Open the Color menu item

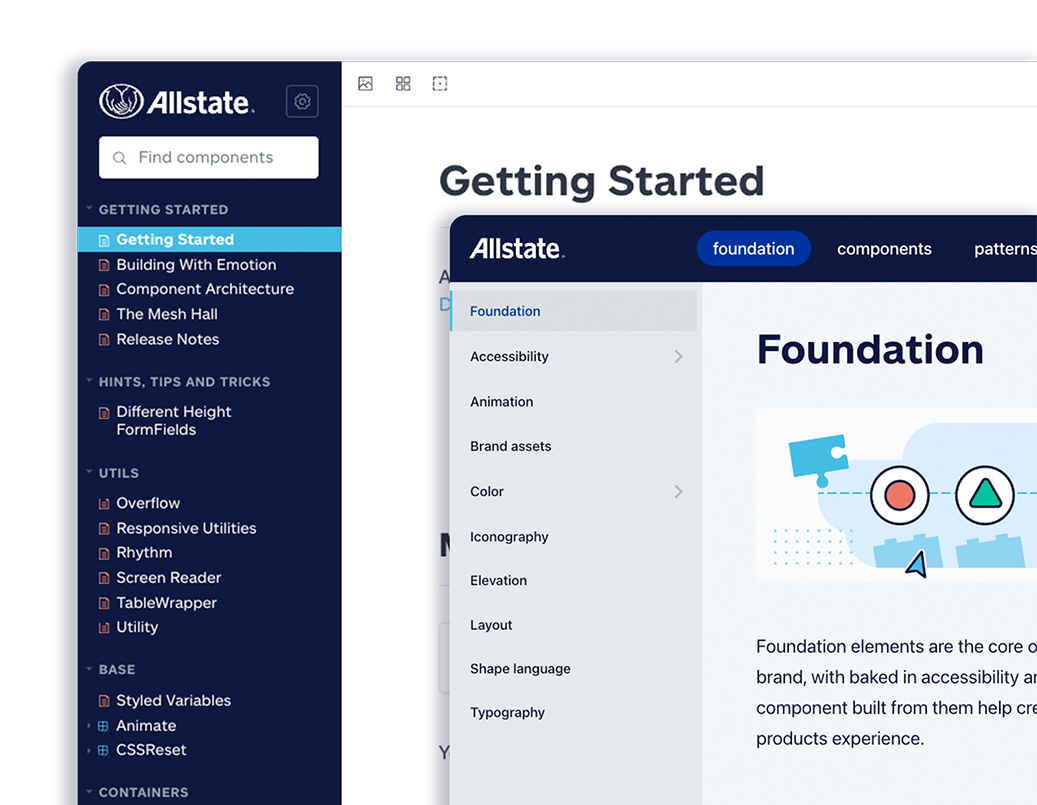(x=487, y=491)
